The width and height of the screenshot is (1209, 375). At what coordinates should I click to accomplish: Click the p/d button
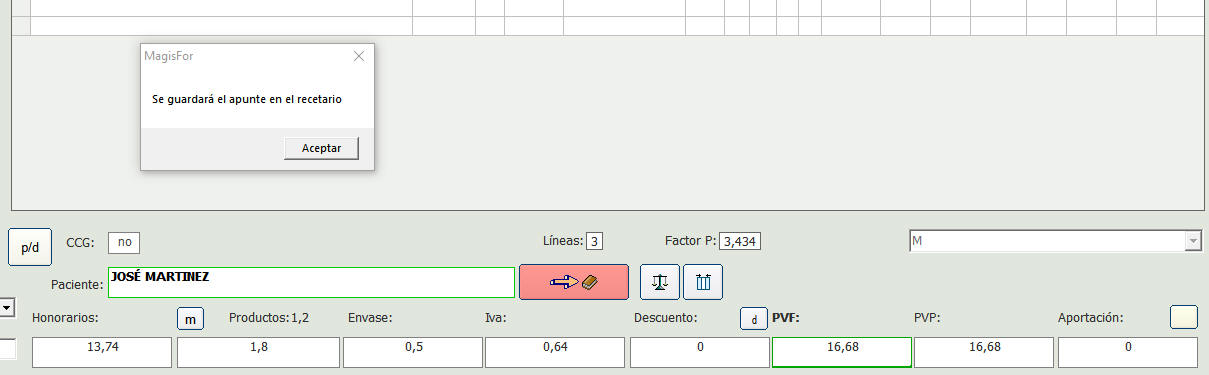point(30,247)
